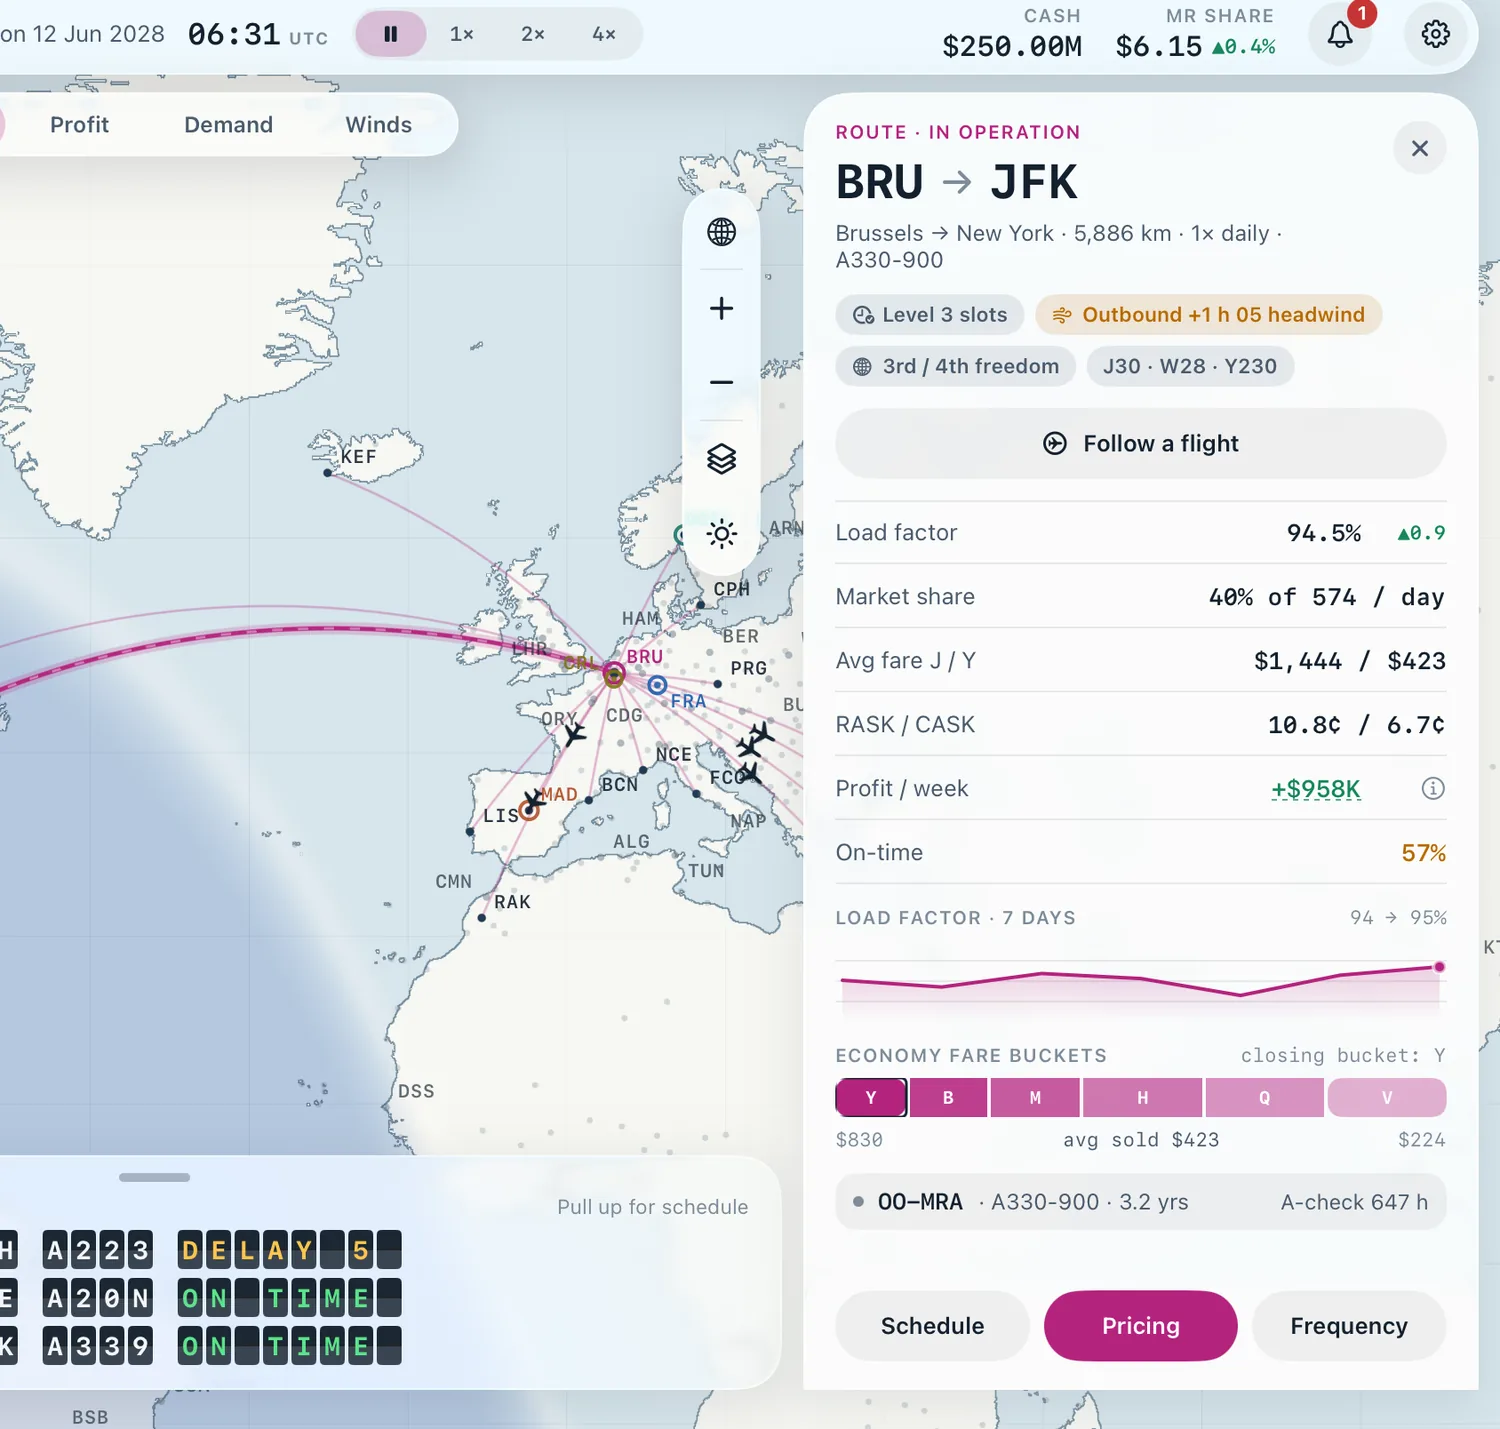This screenshot has width=1500, height=1429.
Task: Open the notifications bell
Action: 1340,34
